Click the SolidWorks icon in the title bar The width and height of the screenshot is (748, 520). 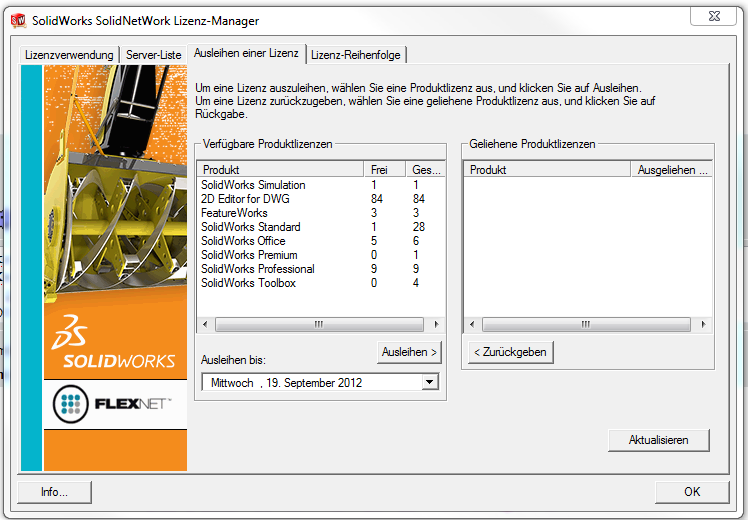pyautogui.click(x=18, y=20)
